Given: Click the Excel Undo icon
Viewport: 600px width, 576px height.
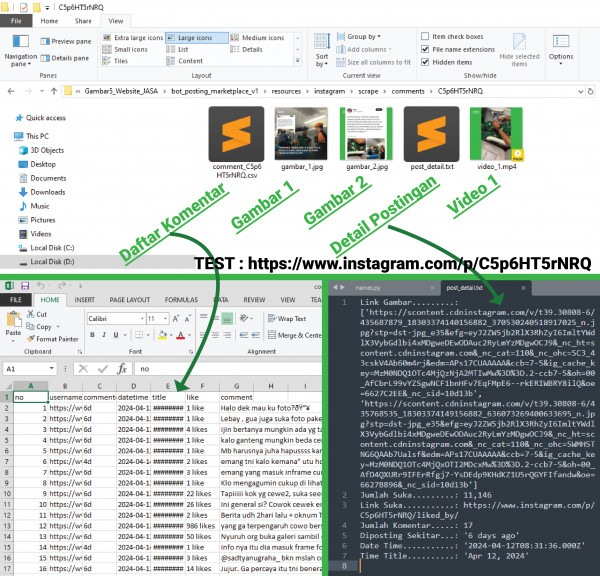Looking at the screenshot, I should point(41,286).
